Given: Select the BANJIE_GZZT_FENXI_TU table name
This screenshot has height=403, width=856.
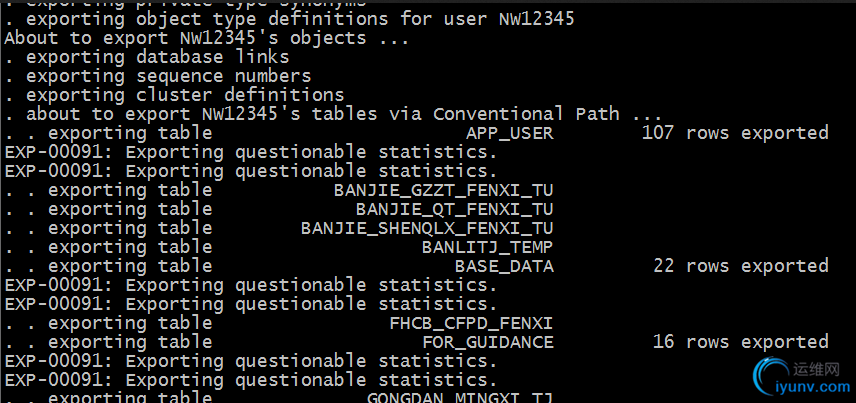Looking at the screenshot, I should click(443, 190).
